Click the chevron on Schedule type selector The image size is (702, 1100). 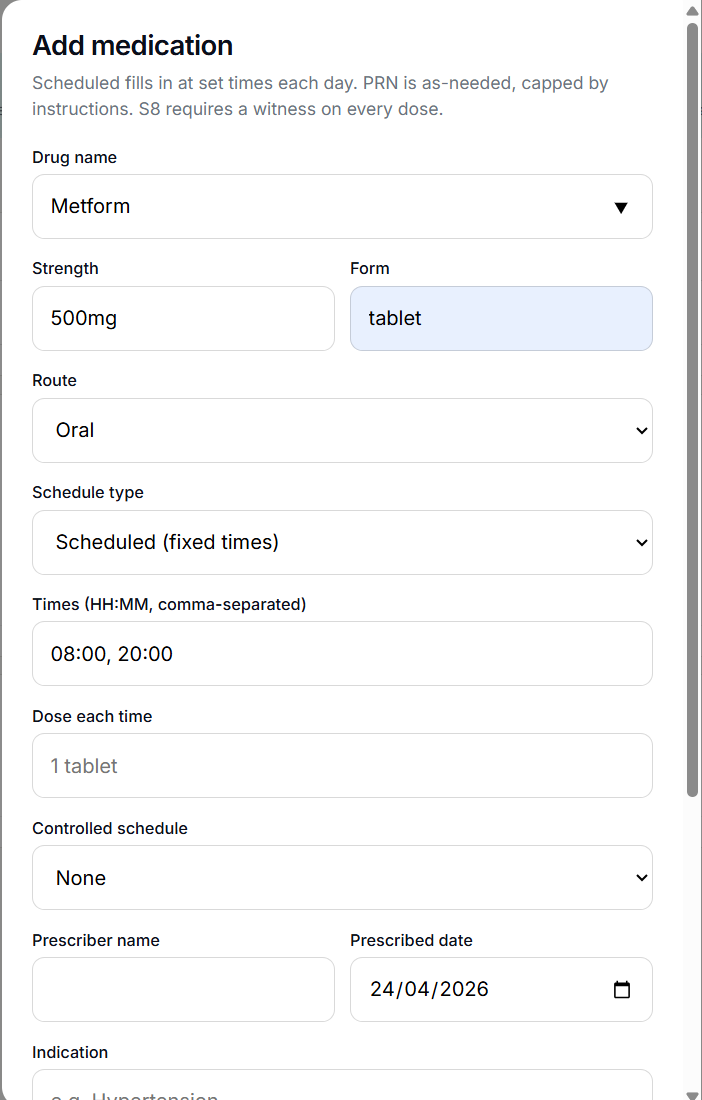click(x=641, y=542)
